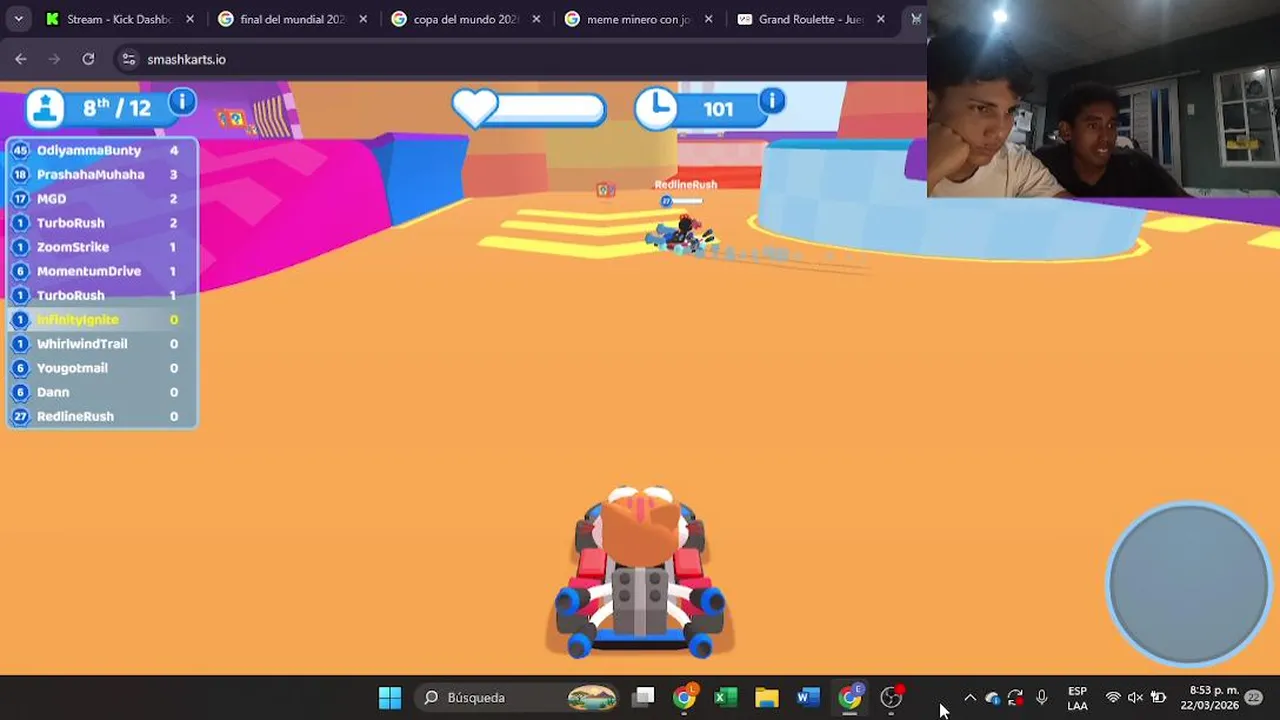Open info beside timer 101
This screenshot has width=1280, height=720.
pos(771,101)
